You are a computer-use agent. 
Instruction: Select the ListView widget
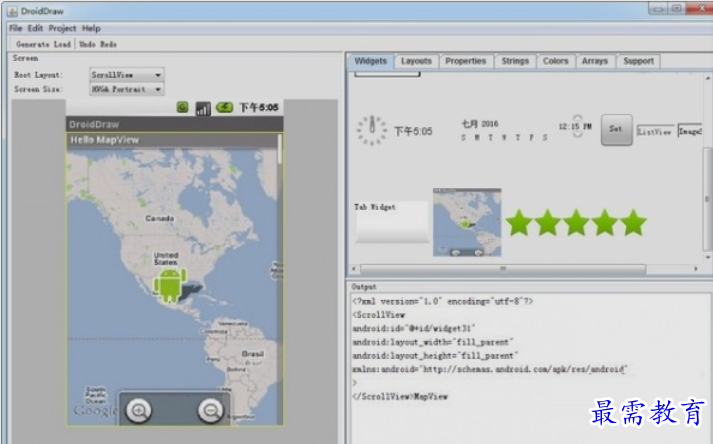coord(654,131)
